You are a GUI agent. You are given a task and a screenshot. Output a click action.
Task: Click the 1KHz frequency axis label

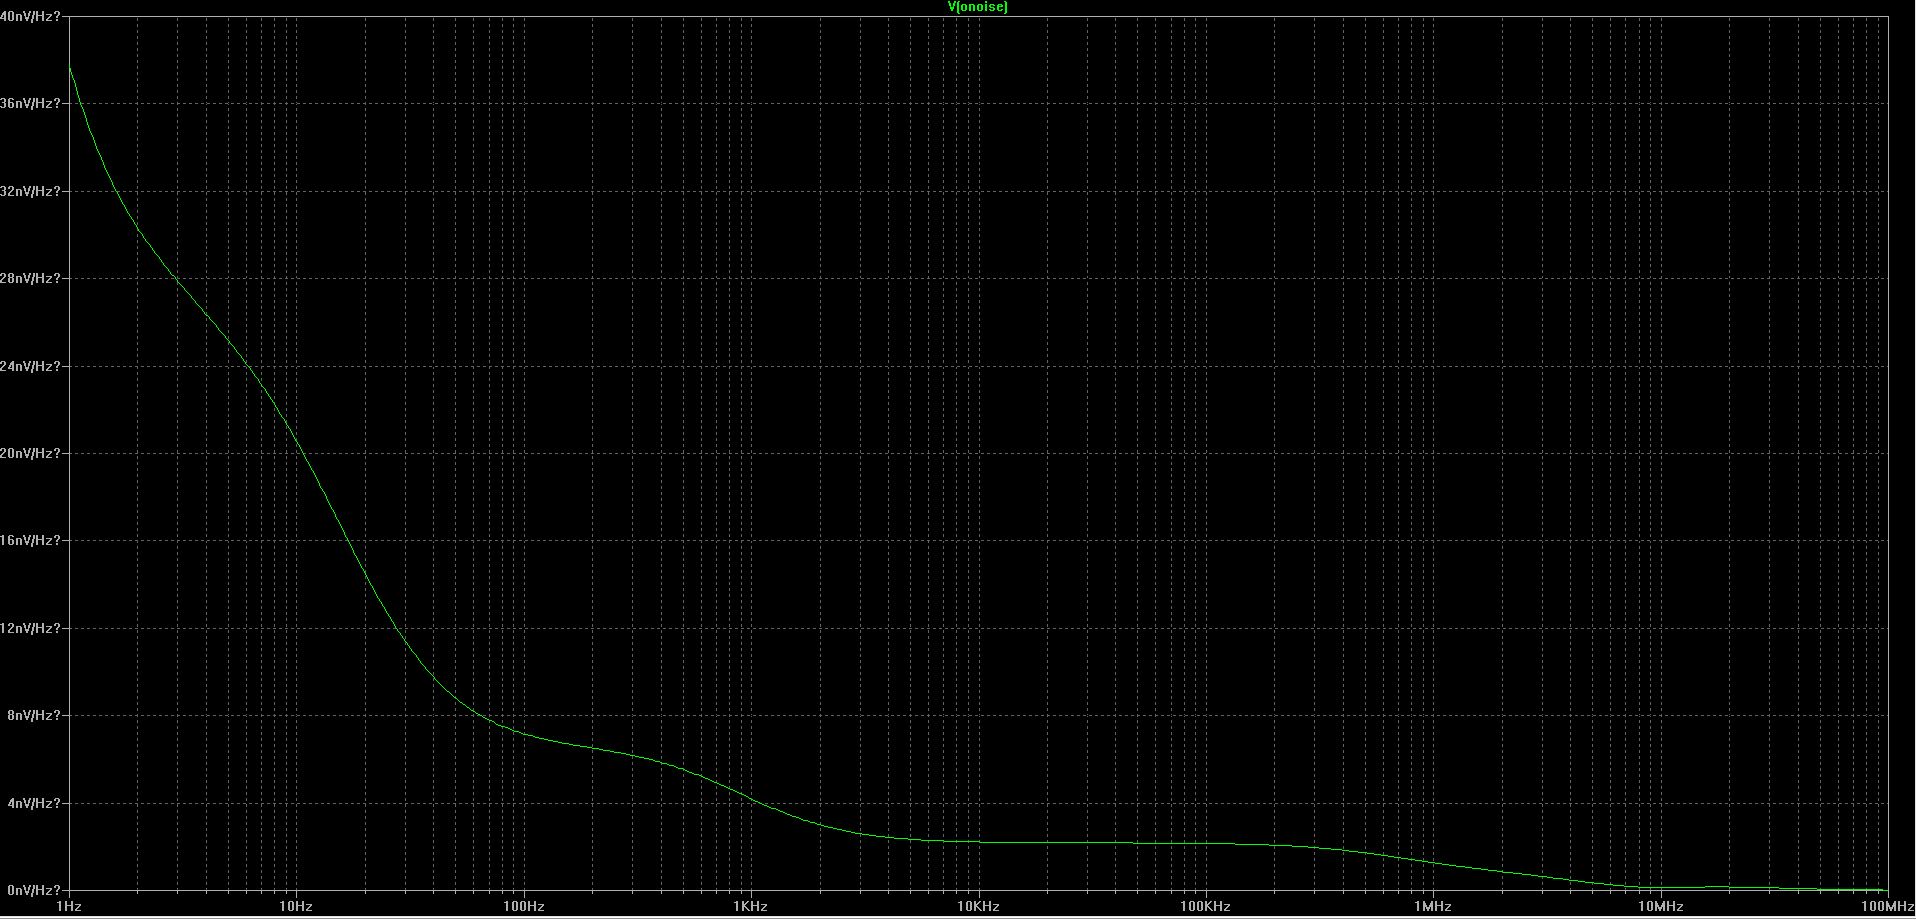pos(750,907)
